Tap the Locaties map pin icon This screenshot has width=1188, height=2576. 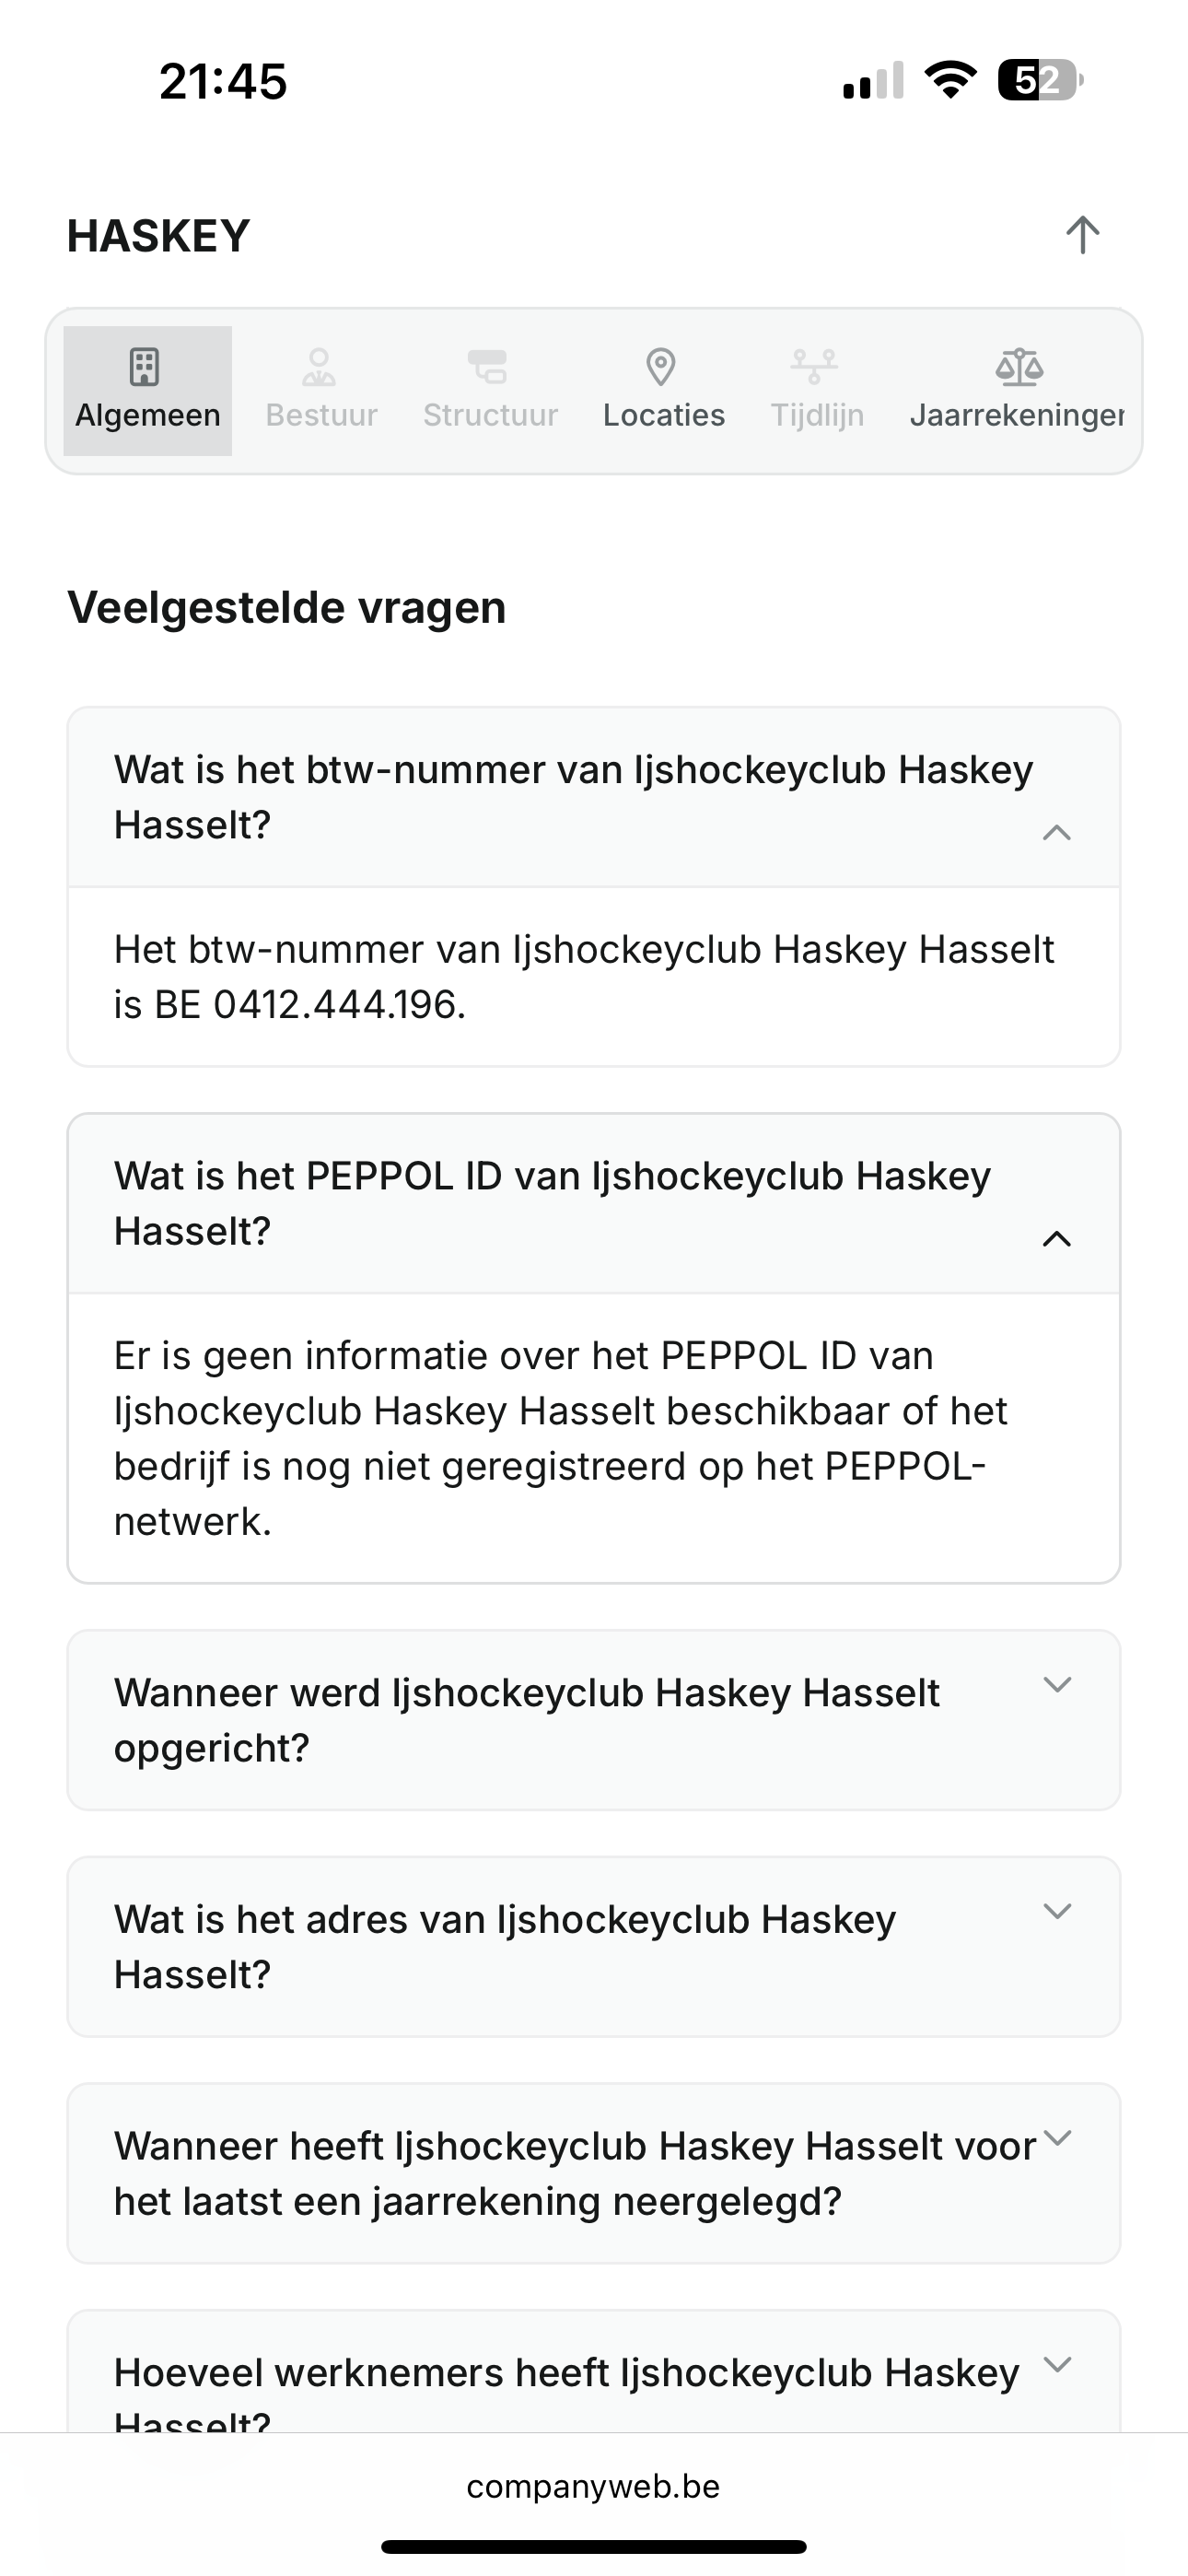tap(662, 367)
